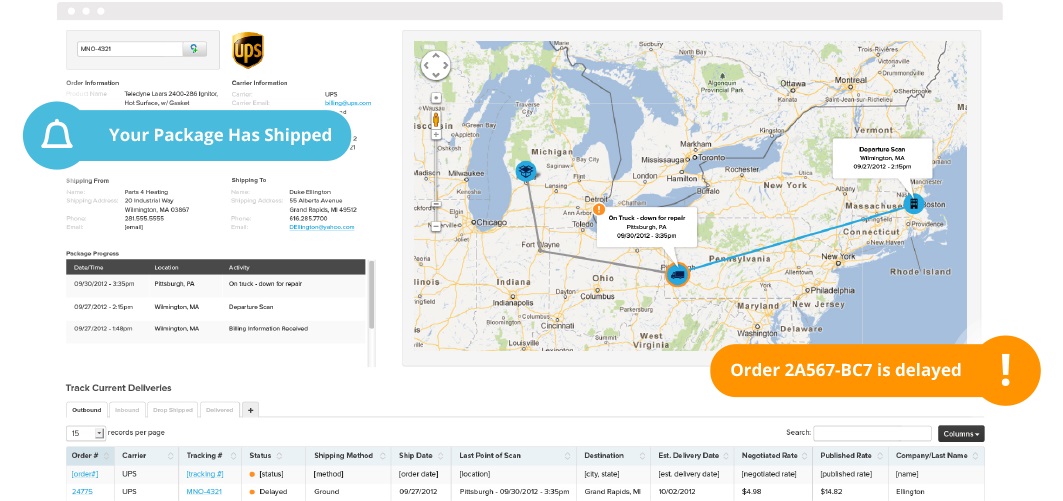Click the exclamation icon on delayed alert

pyautogui.click(x=1005, y=370)
